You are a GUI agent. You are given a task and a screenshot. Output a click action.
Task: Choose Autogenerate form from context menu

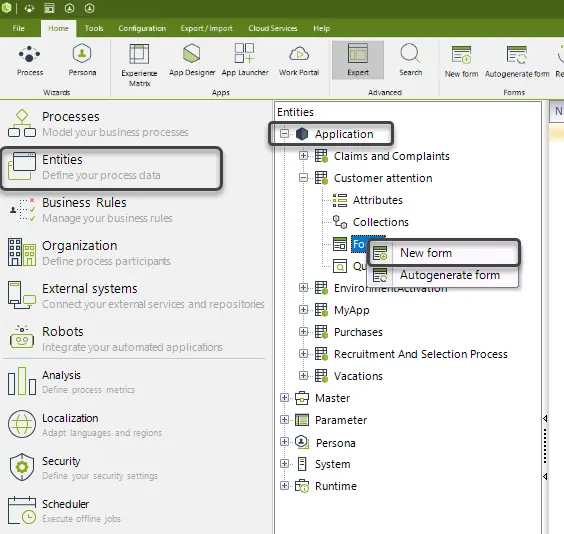444,275
